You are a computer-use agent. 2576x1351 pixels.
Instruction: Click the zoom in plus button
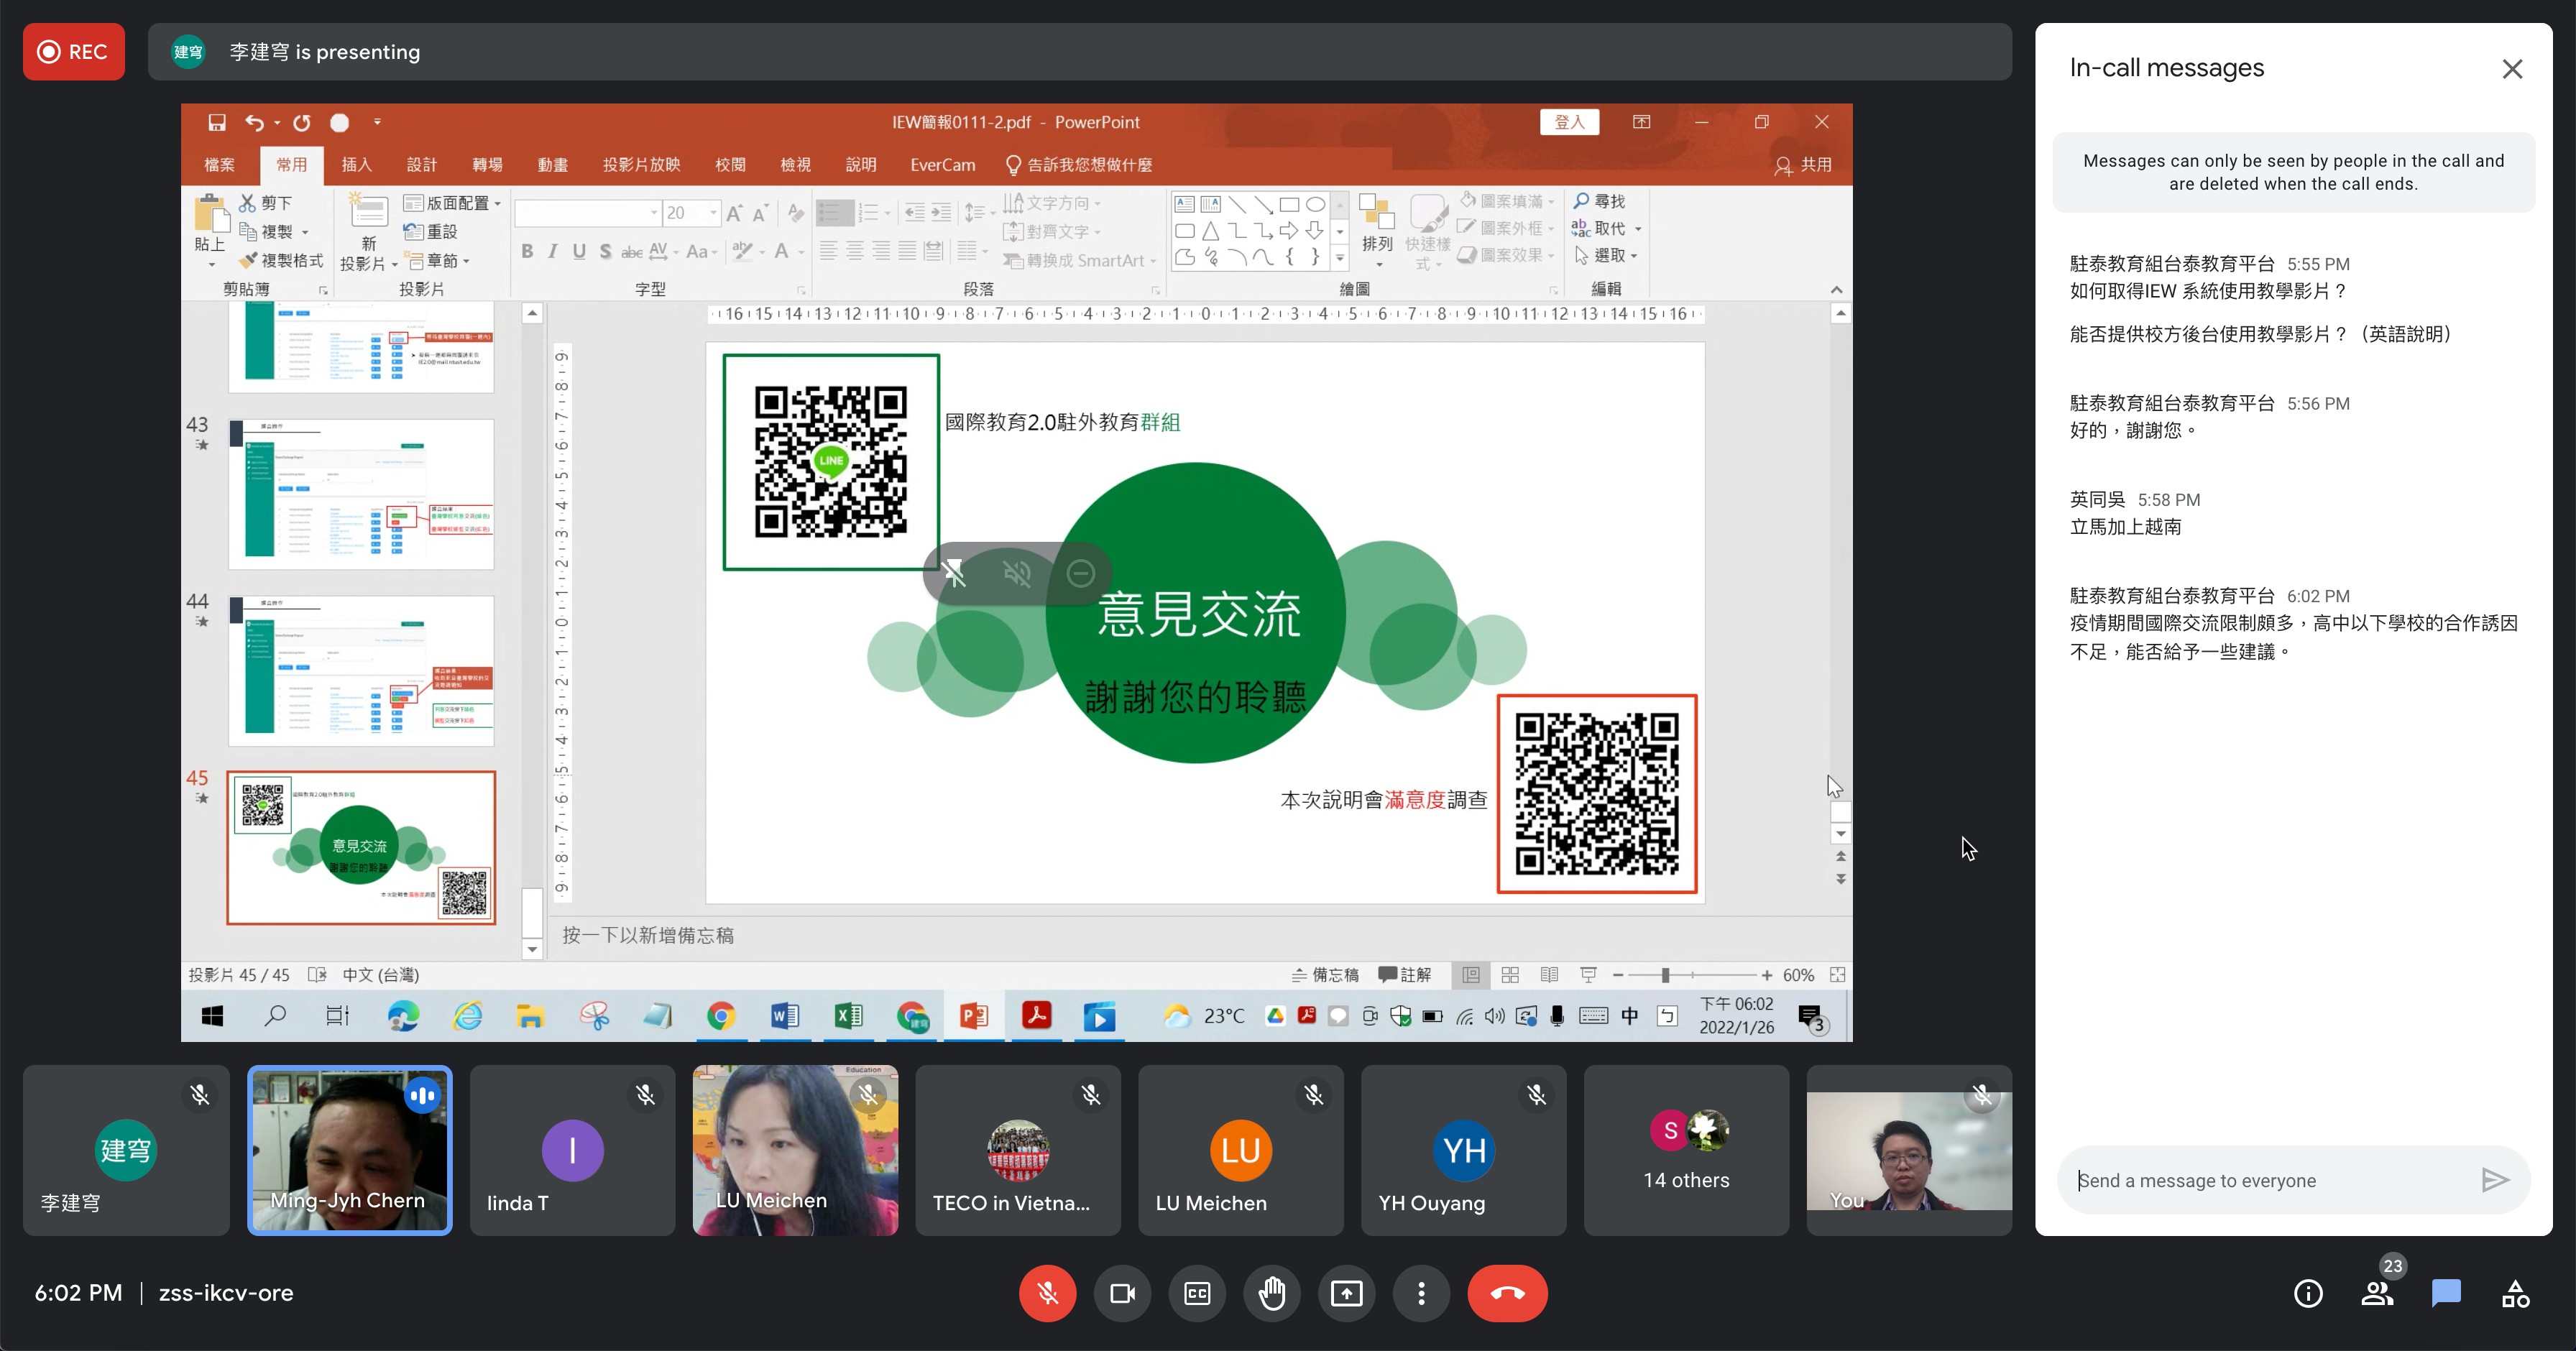click(x=1767, y=975)
